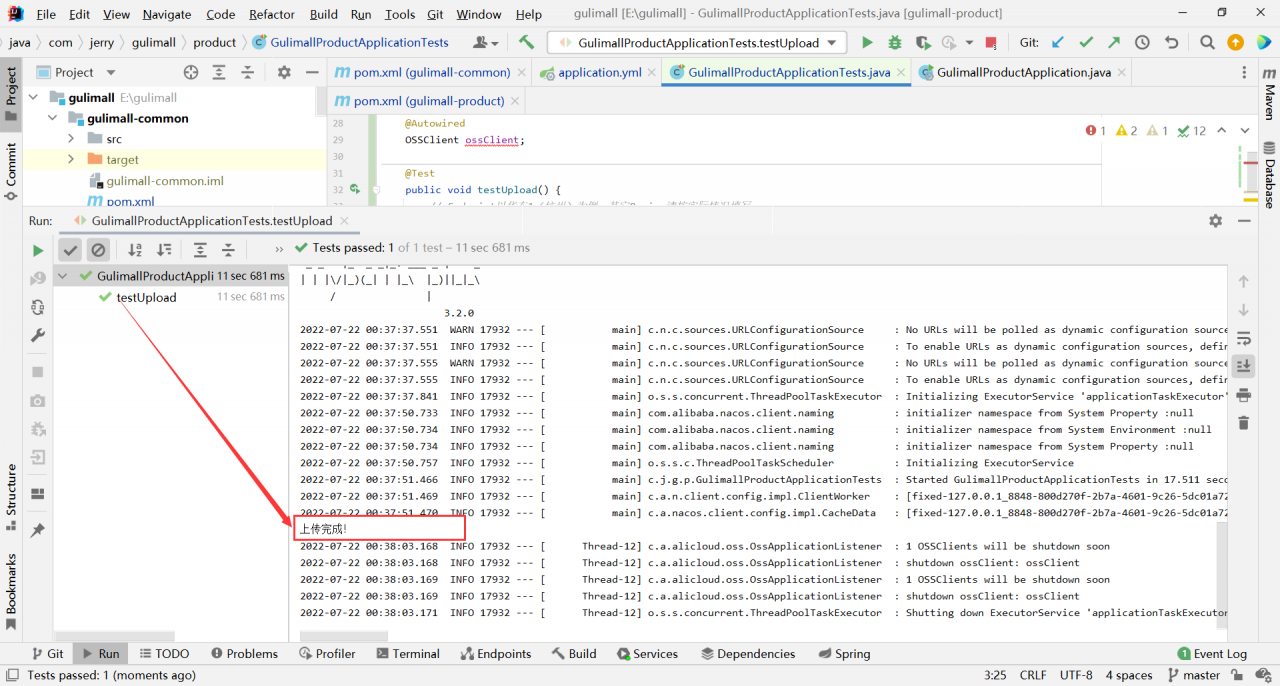Open Git Show History clock icon

[1142, 43]
